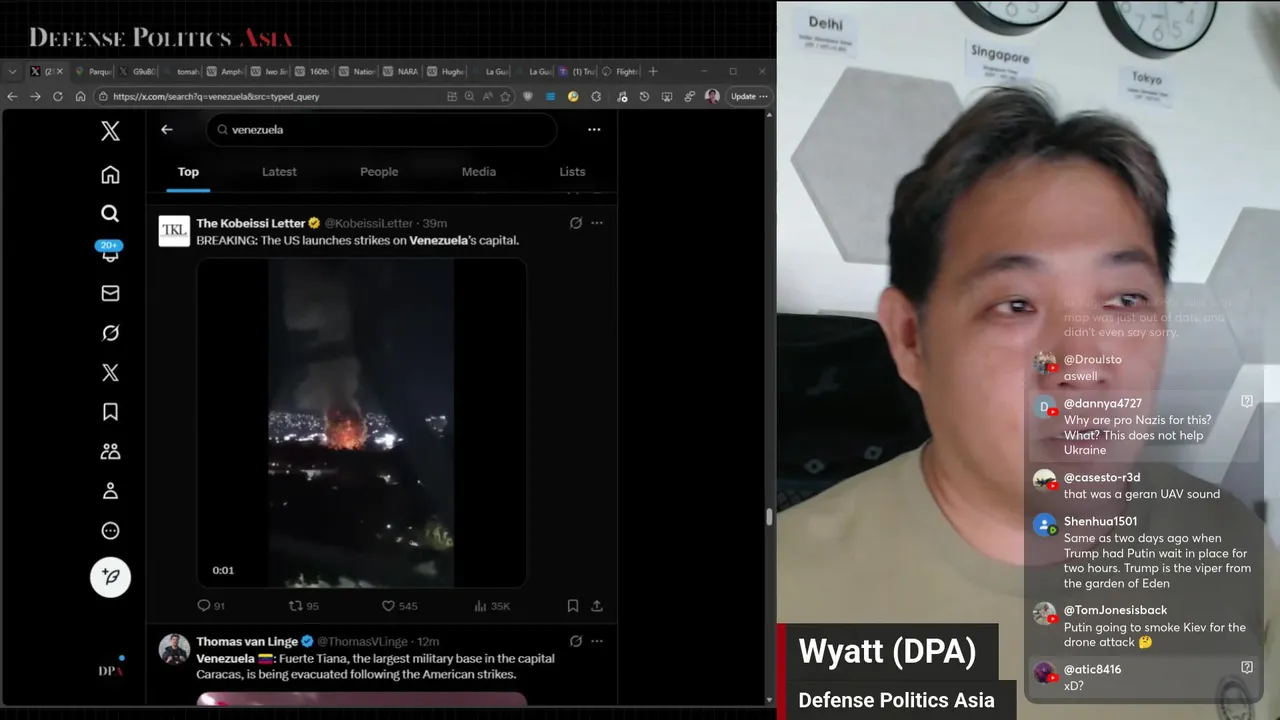The height and width of the screenshot is (720, 1280).
Task: Click the browser forward arrow
Action: [35, 96]
